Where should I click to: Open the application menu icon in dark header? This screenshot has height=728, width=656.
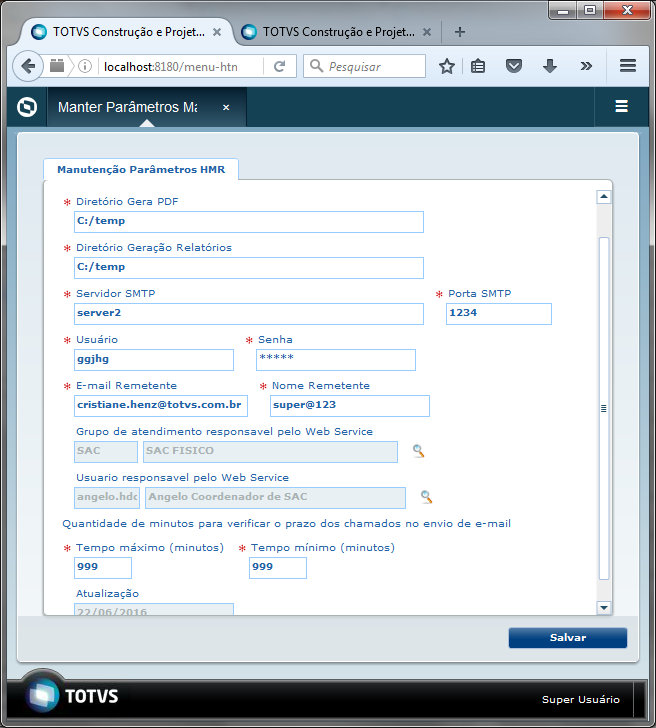622,106
